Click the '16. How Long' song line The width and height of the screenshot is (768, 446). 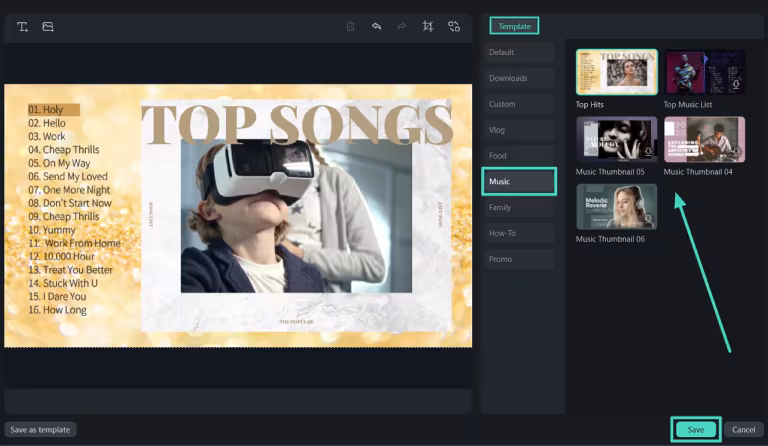coord(57,310)
